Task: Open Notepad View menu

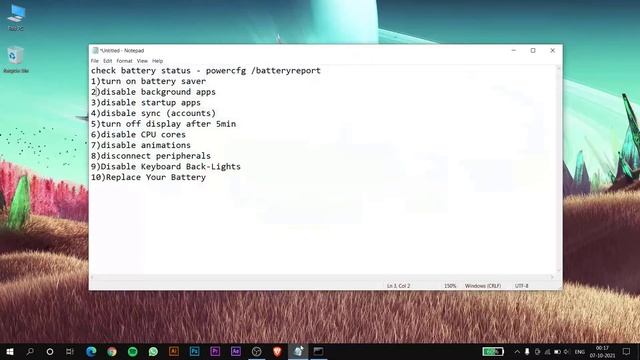Action: coord(142,61)
